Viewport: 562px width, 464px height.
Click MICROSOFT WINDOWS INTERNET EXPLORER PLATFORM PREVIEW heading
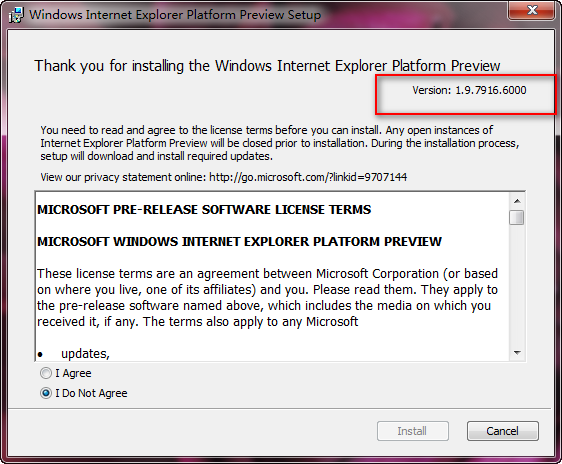pos(239,242)
